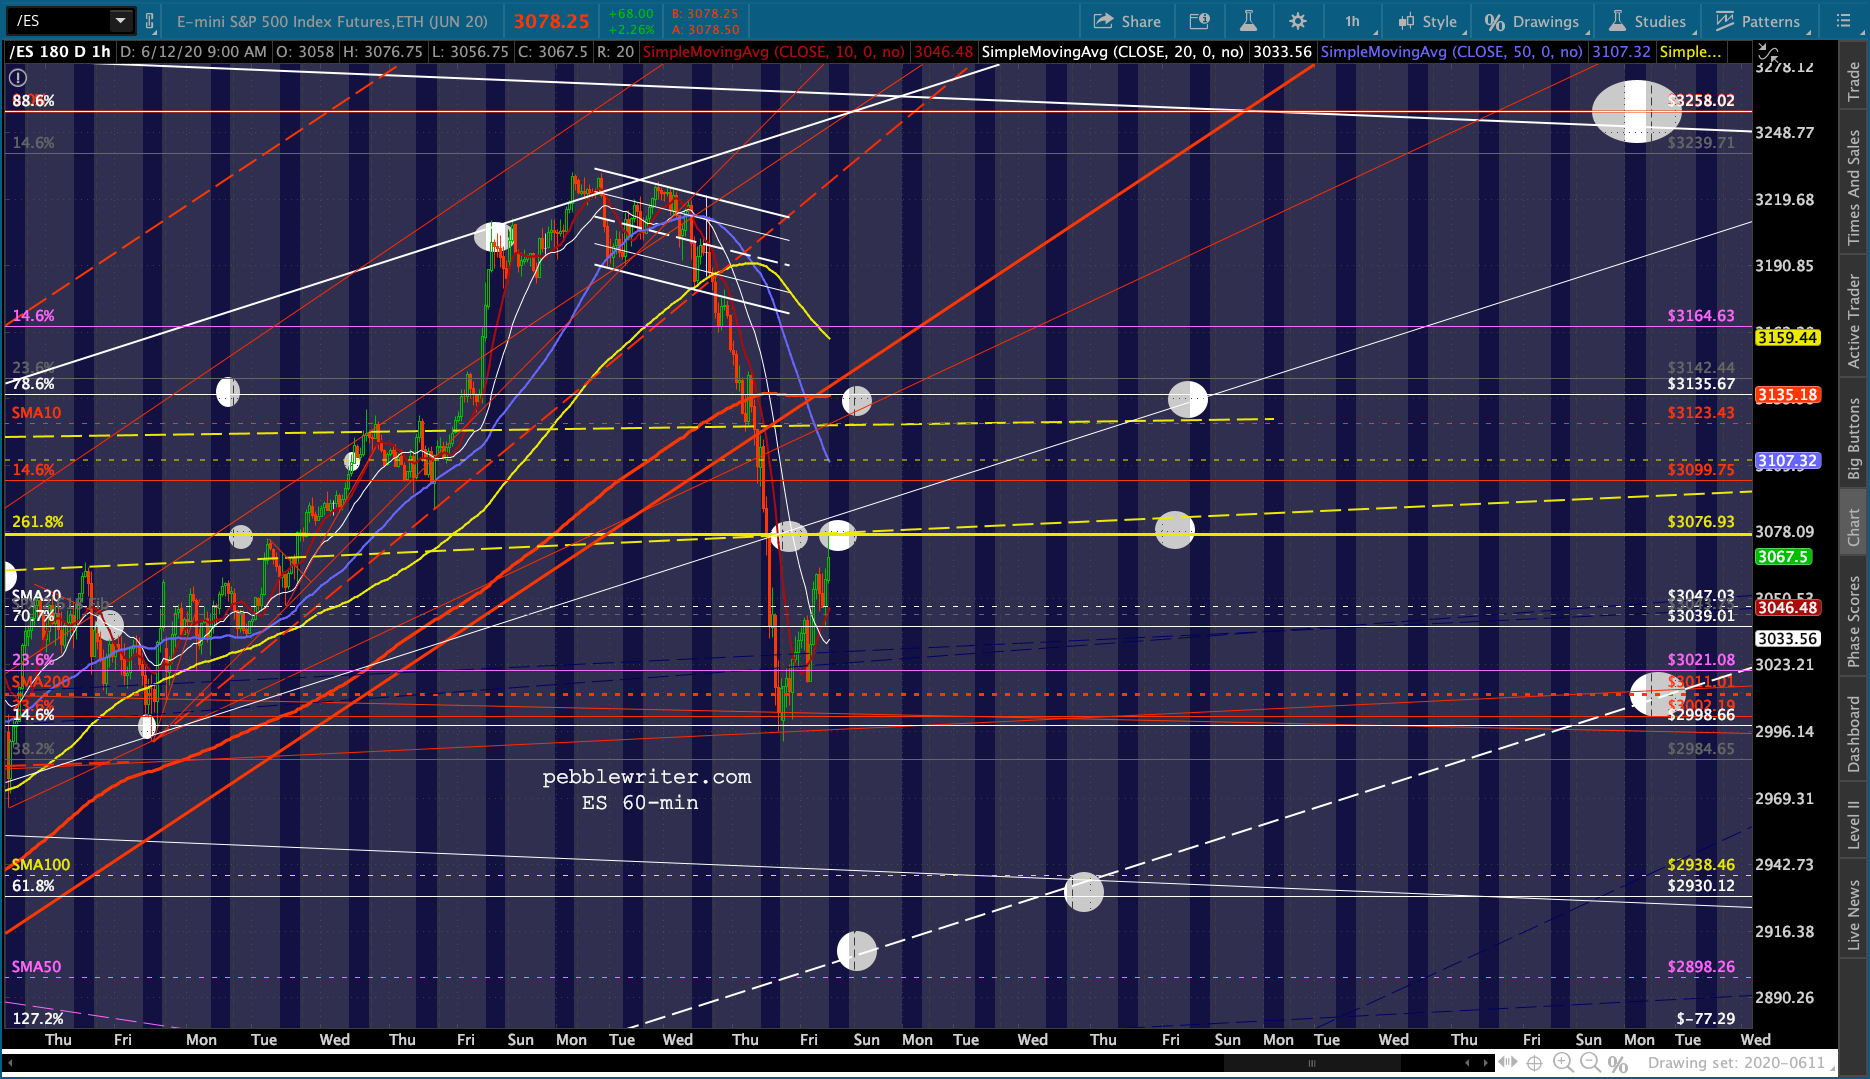The height and width of the screenshot is (1079, 1870).
Task: Open the Active Trader sidebar tab
Action: point(1854,321)
